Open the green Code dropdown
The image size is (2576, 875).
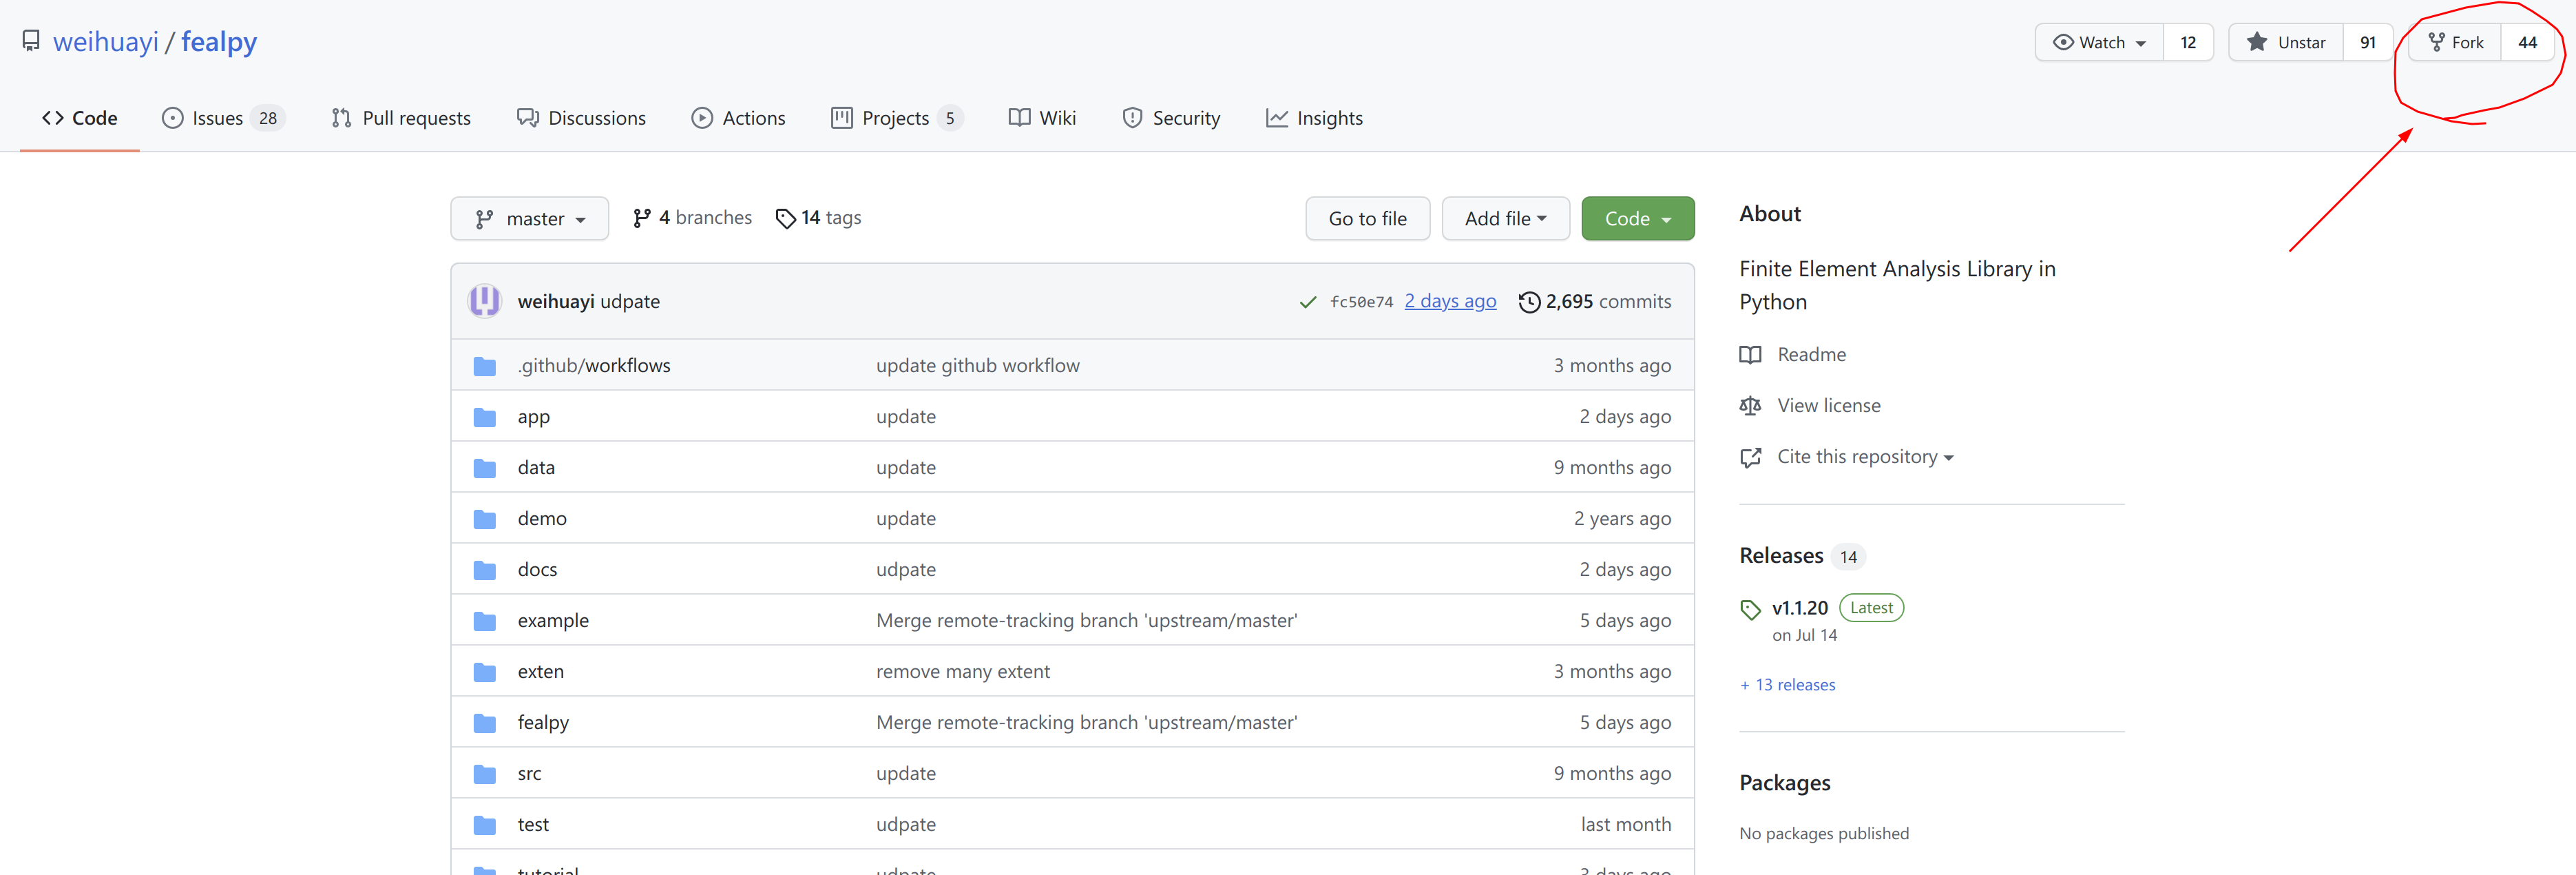1638,218
